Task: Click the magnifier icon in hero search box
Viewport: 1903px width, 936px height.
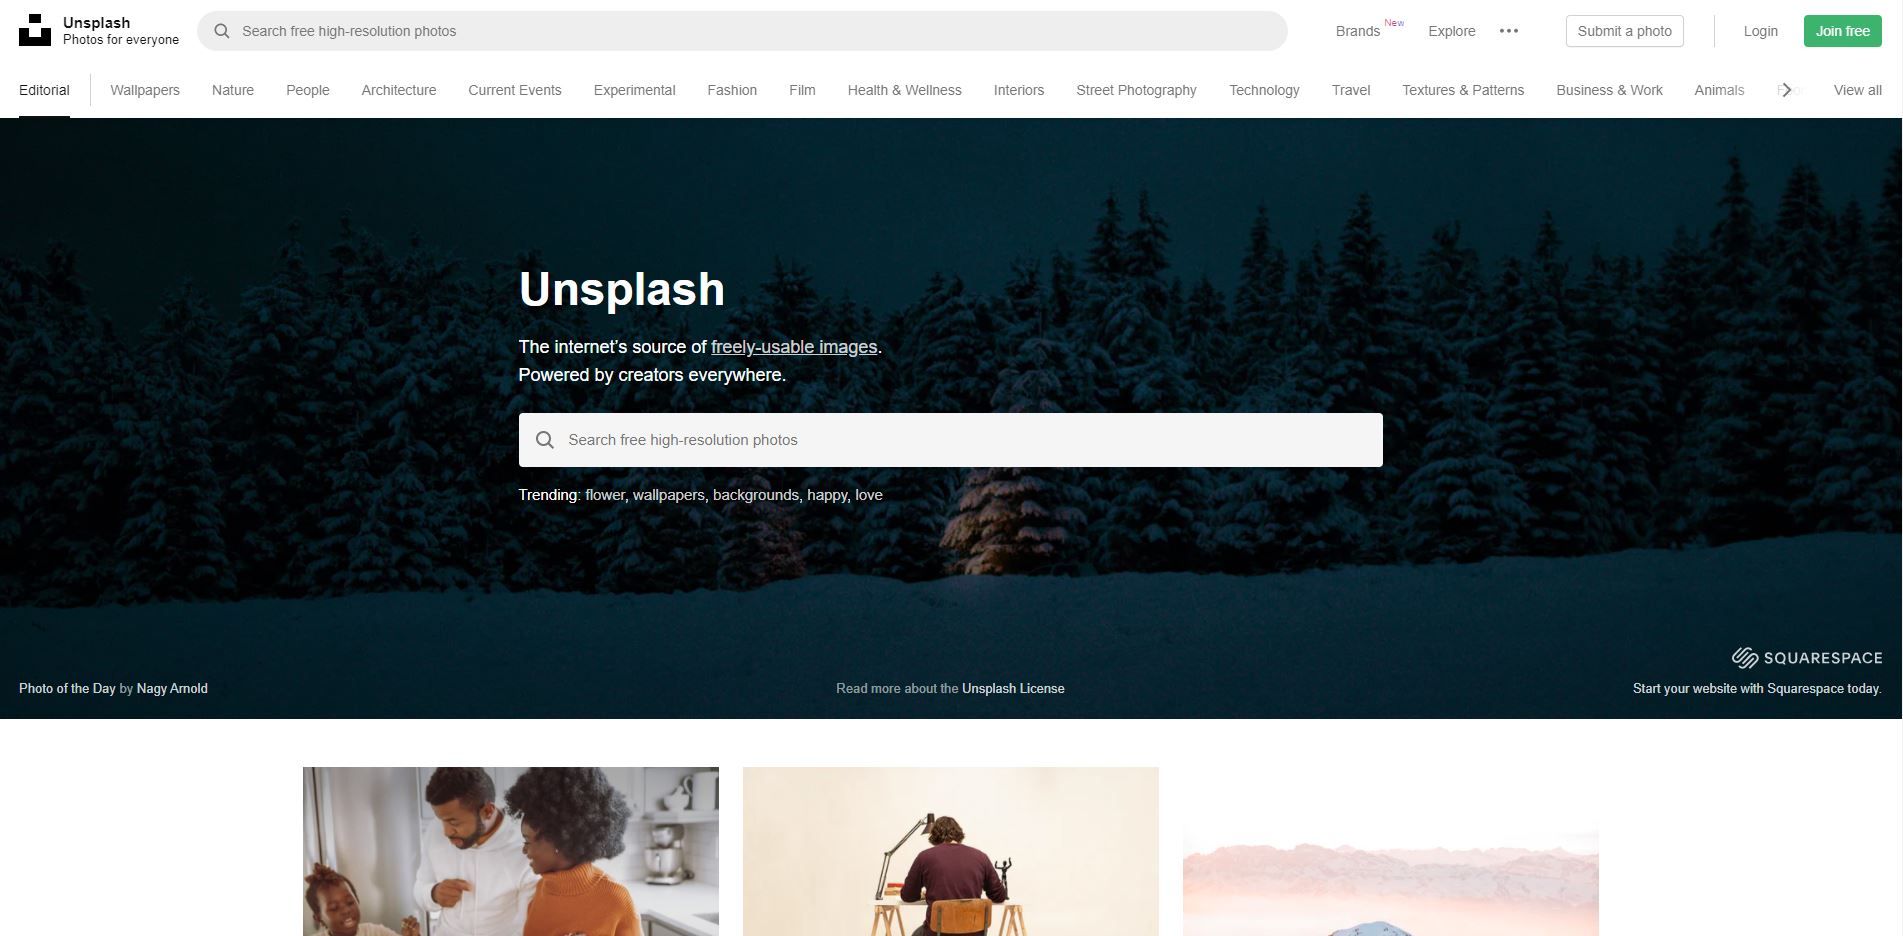Action: [x=545, y=440]
